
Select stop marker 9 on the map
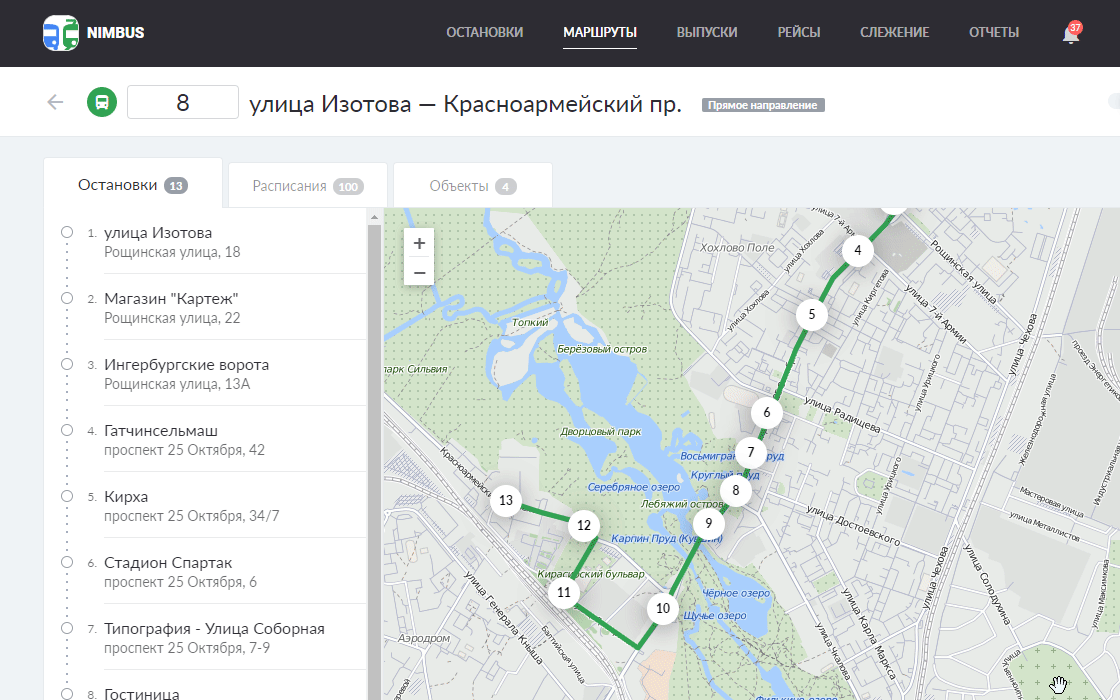pyautogui.click(x=709, y=524)
